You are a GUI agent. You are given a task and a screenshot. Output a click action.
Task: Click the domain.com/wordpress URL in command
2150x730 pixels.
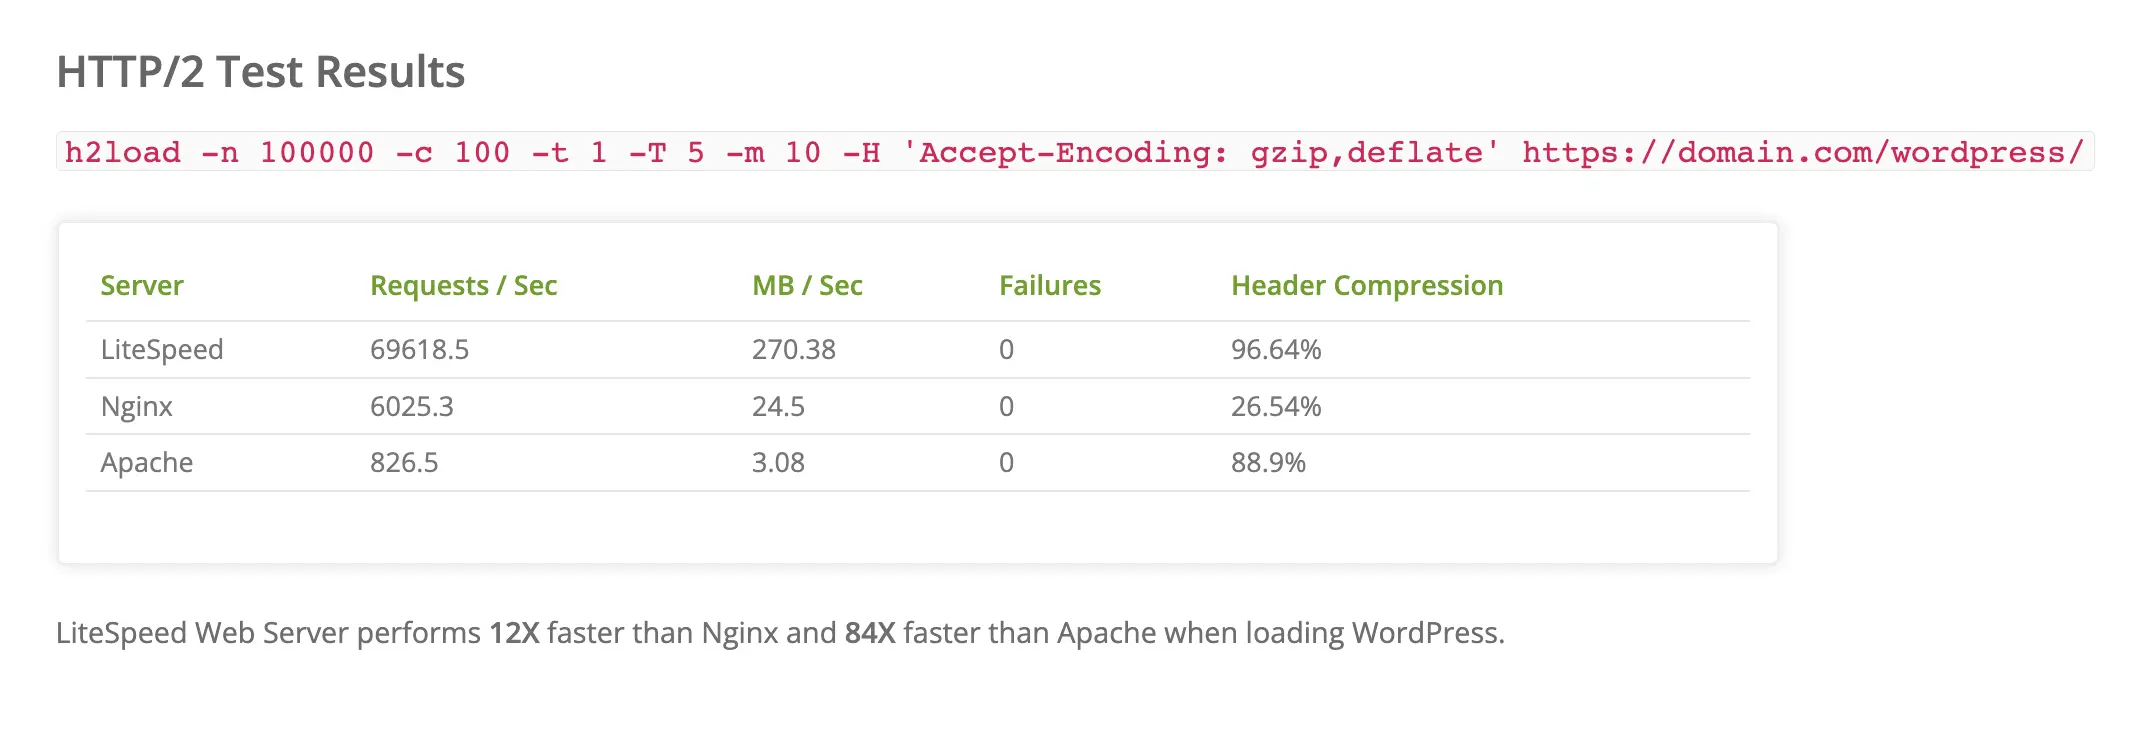click(x=1803, y=152)
